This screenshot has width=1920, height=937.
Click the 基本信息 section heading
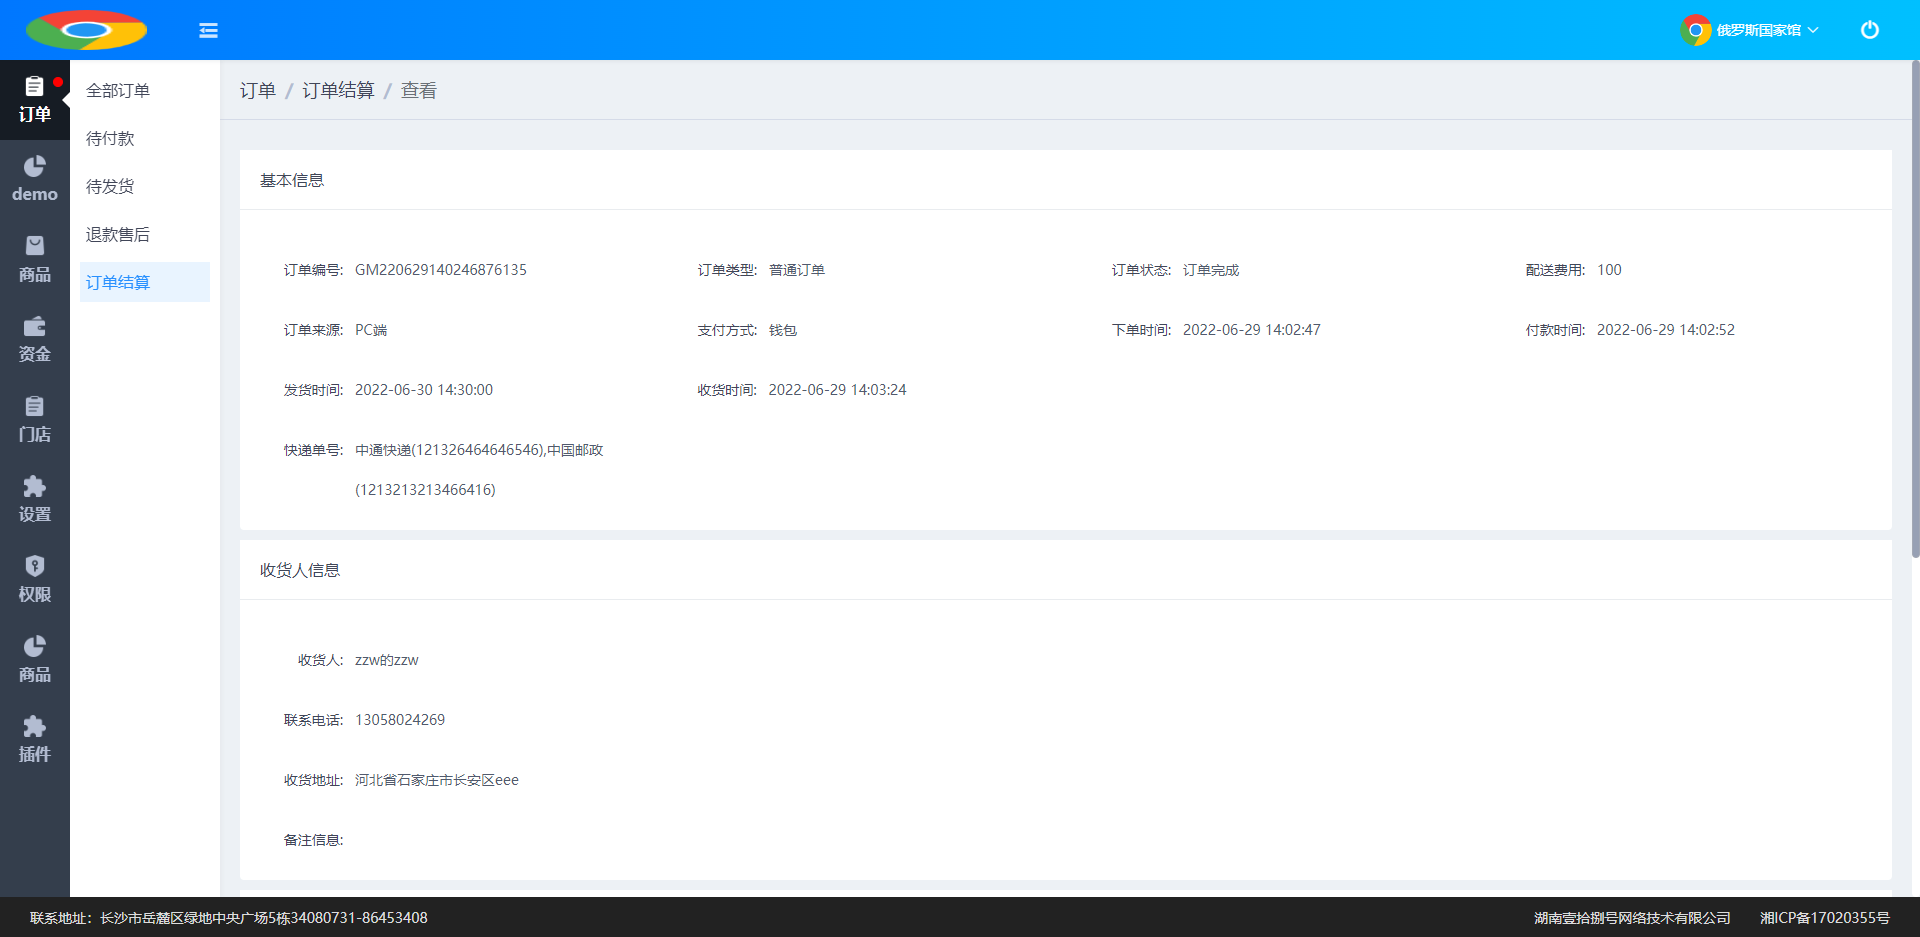pos(292,180)
